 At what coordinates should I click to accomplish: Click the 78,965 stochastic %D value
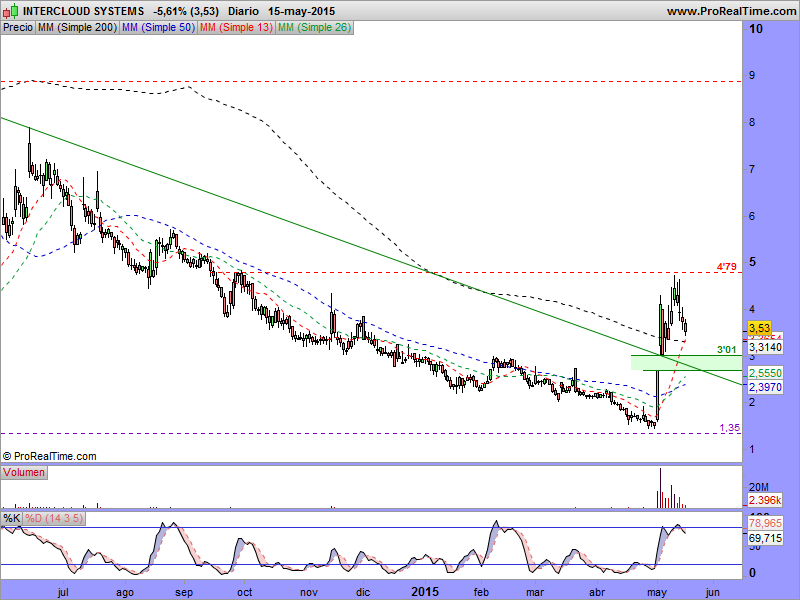[x=765, y=523]
